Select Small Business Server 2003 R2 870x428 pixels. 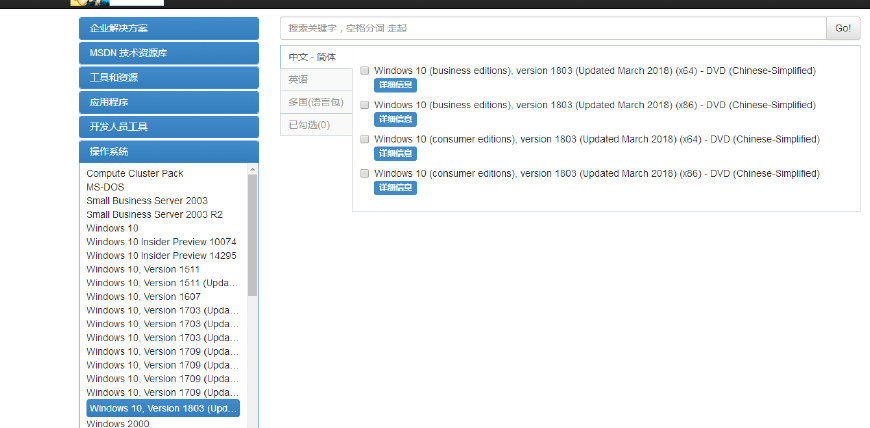pos(155,214)
